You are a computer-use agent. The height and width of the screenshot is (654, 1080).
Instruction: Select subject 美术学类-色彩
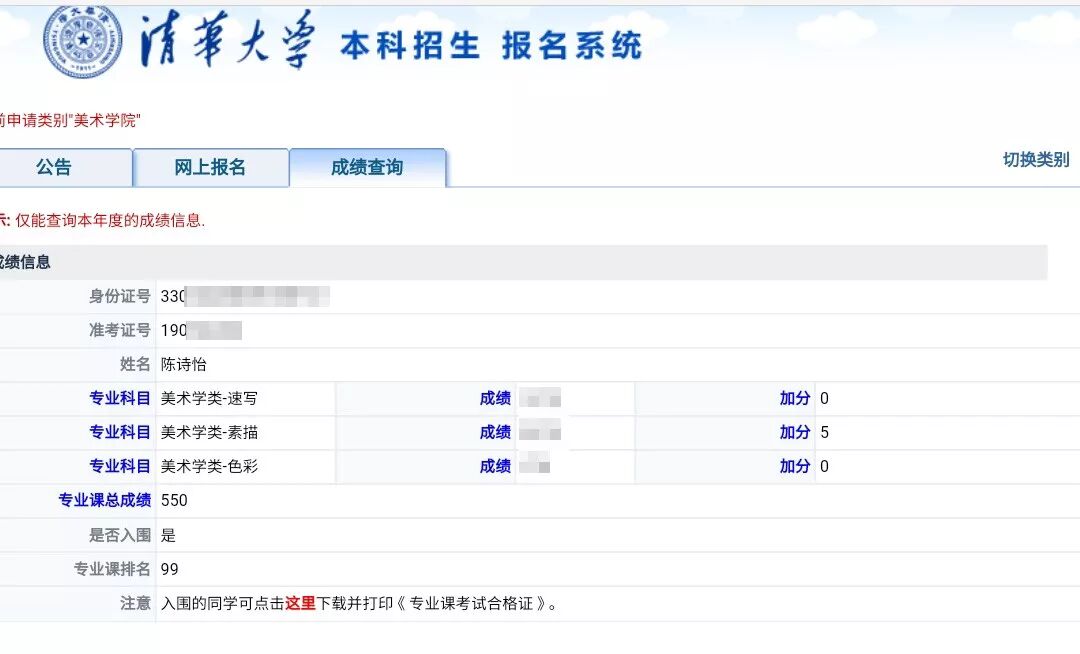(x=209, y=467)
